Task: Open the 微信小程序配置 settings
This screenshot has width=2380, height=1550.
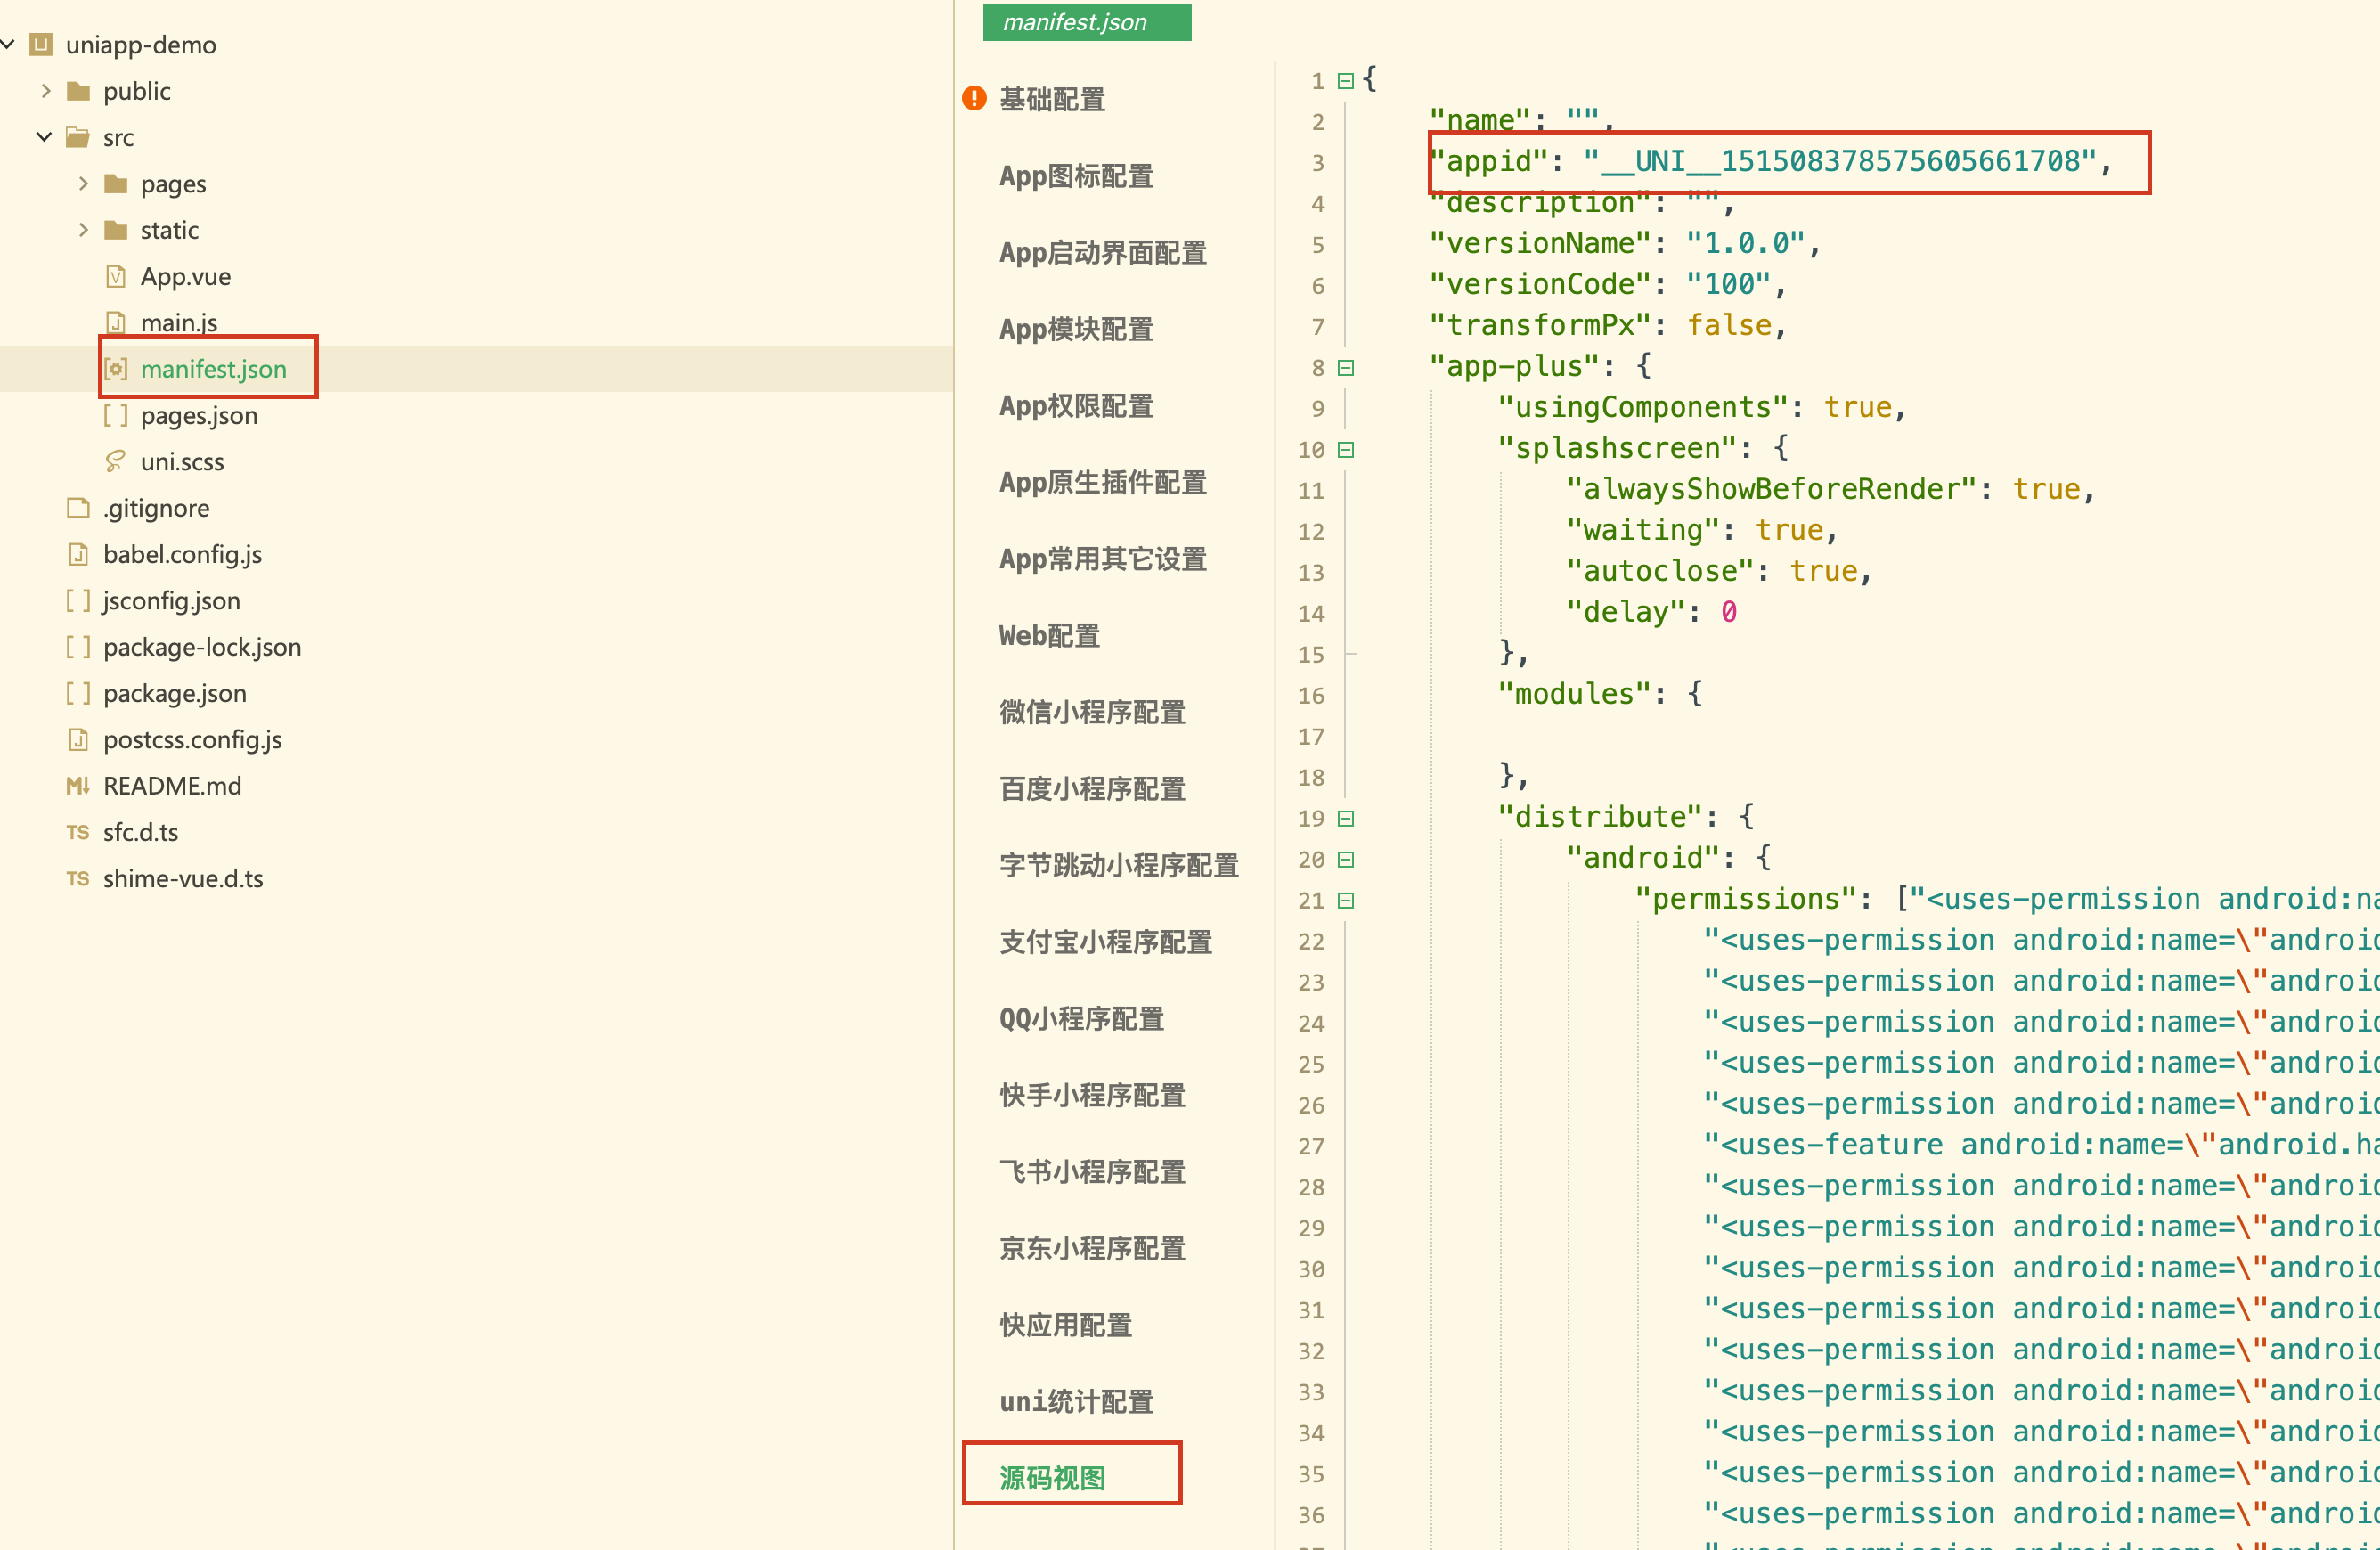Action: click(x=1092, y=712)
